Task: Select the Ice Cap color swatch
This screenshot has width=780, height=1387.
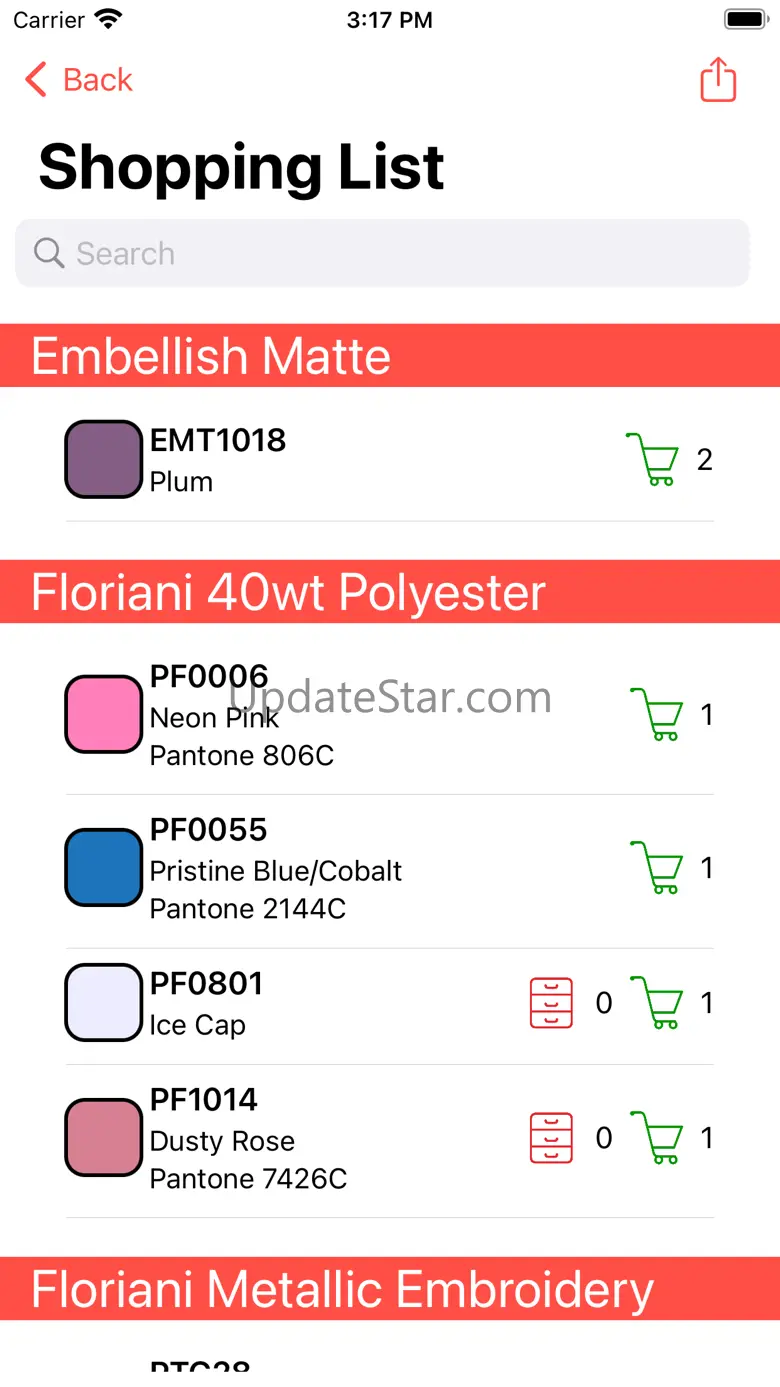Action: pyautogui.click(x=103, y=1002)
